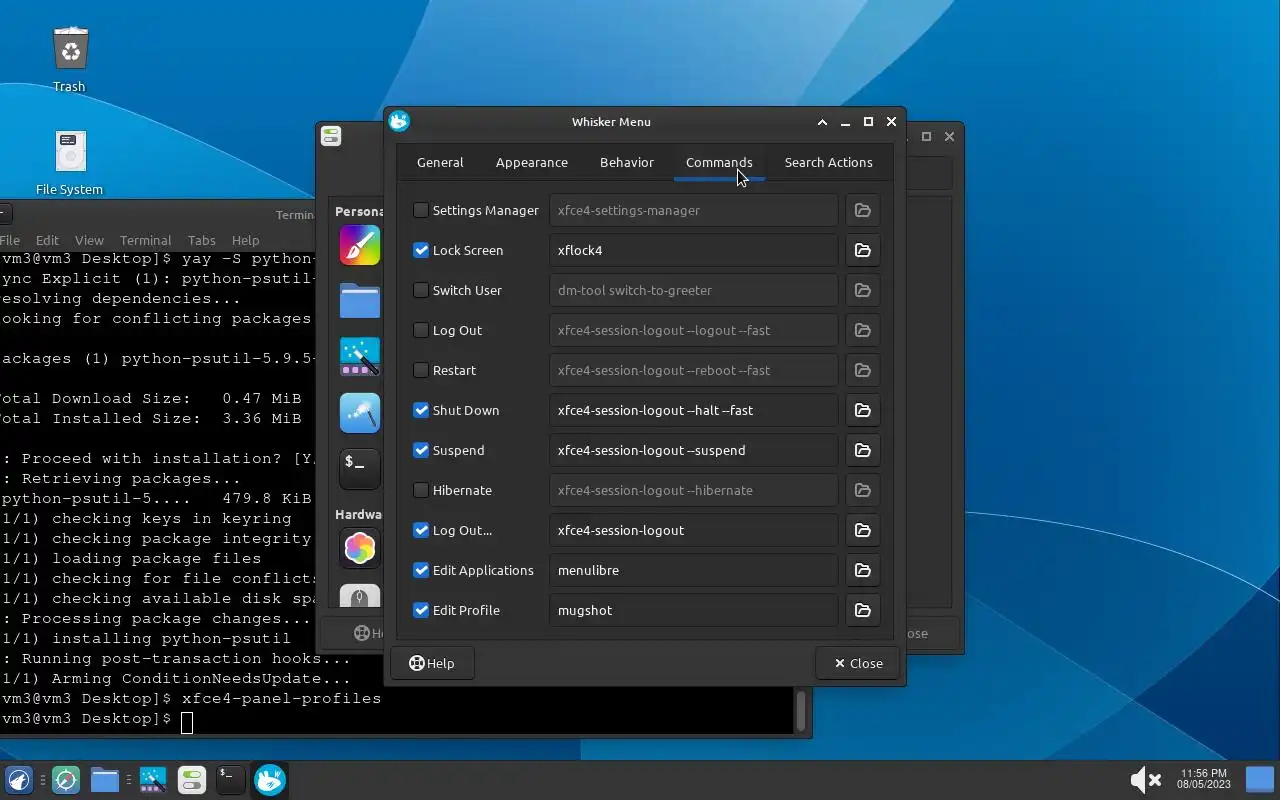The image size is (1280, 800).
Task: Switch to Search Actions tab
Action: (x=828, y=162)
